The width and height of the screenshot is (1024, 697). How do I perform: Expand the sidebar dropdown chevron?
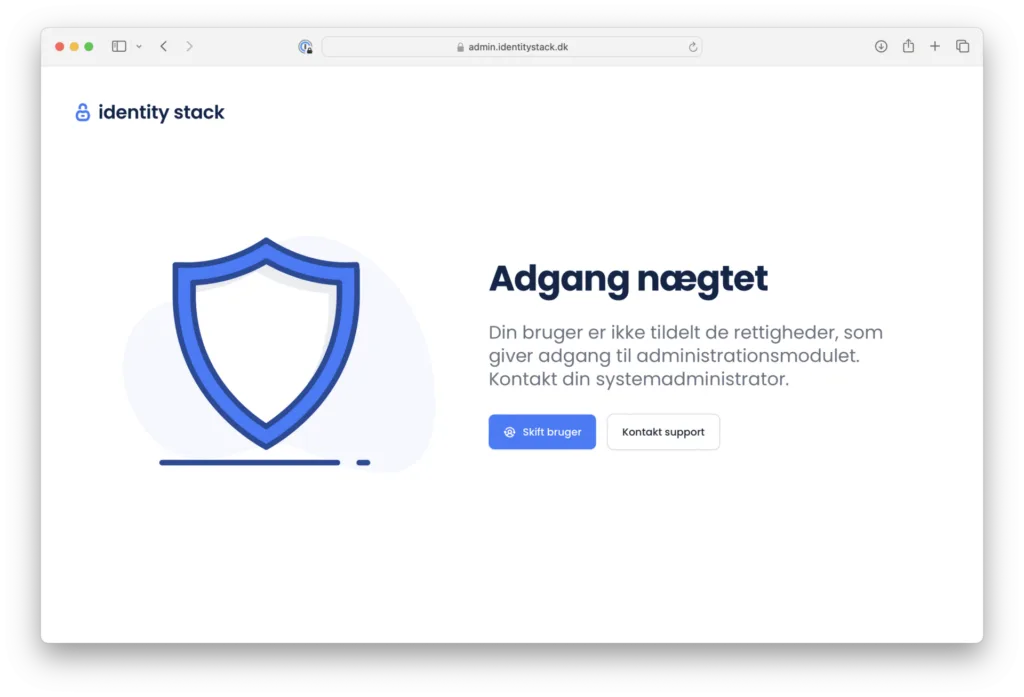click(x=139, y=46)
